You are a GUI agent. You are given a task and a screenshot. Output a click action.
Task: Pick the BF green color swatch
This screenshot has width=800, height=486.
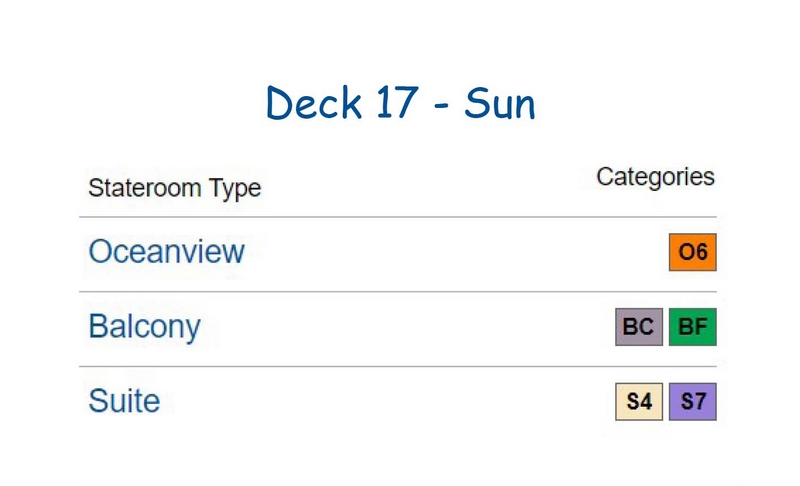click(692, 327)
